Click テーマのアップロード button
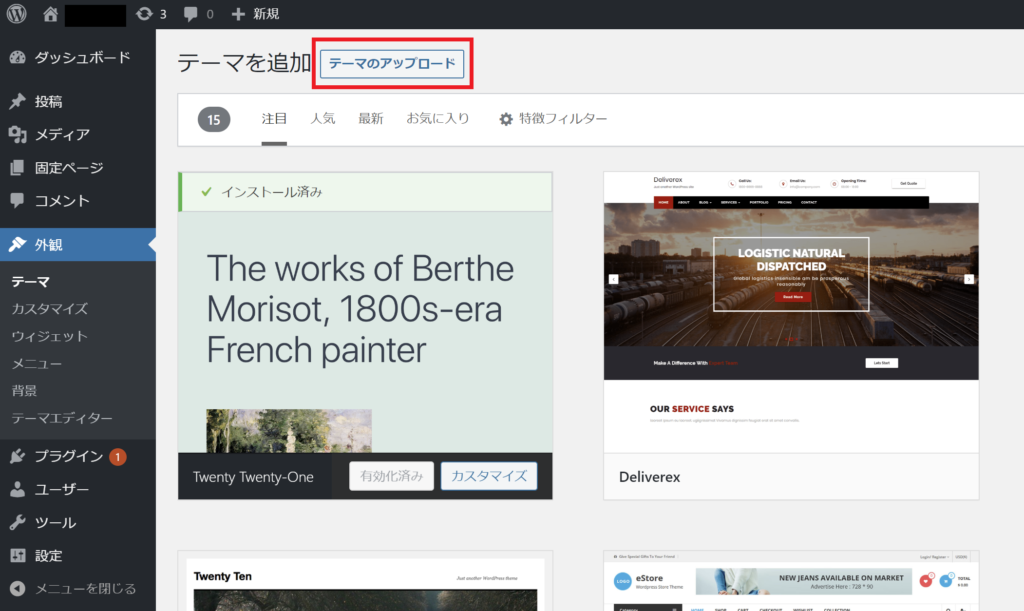Viewport: 1024px width, 611px height. pos(392,63)
